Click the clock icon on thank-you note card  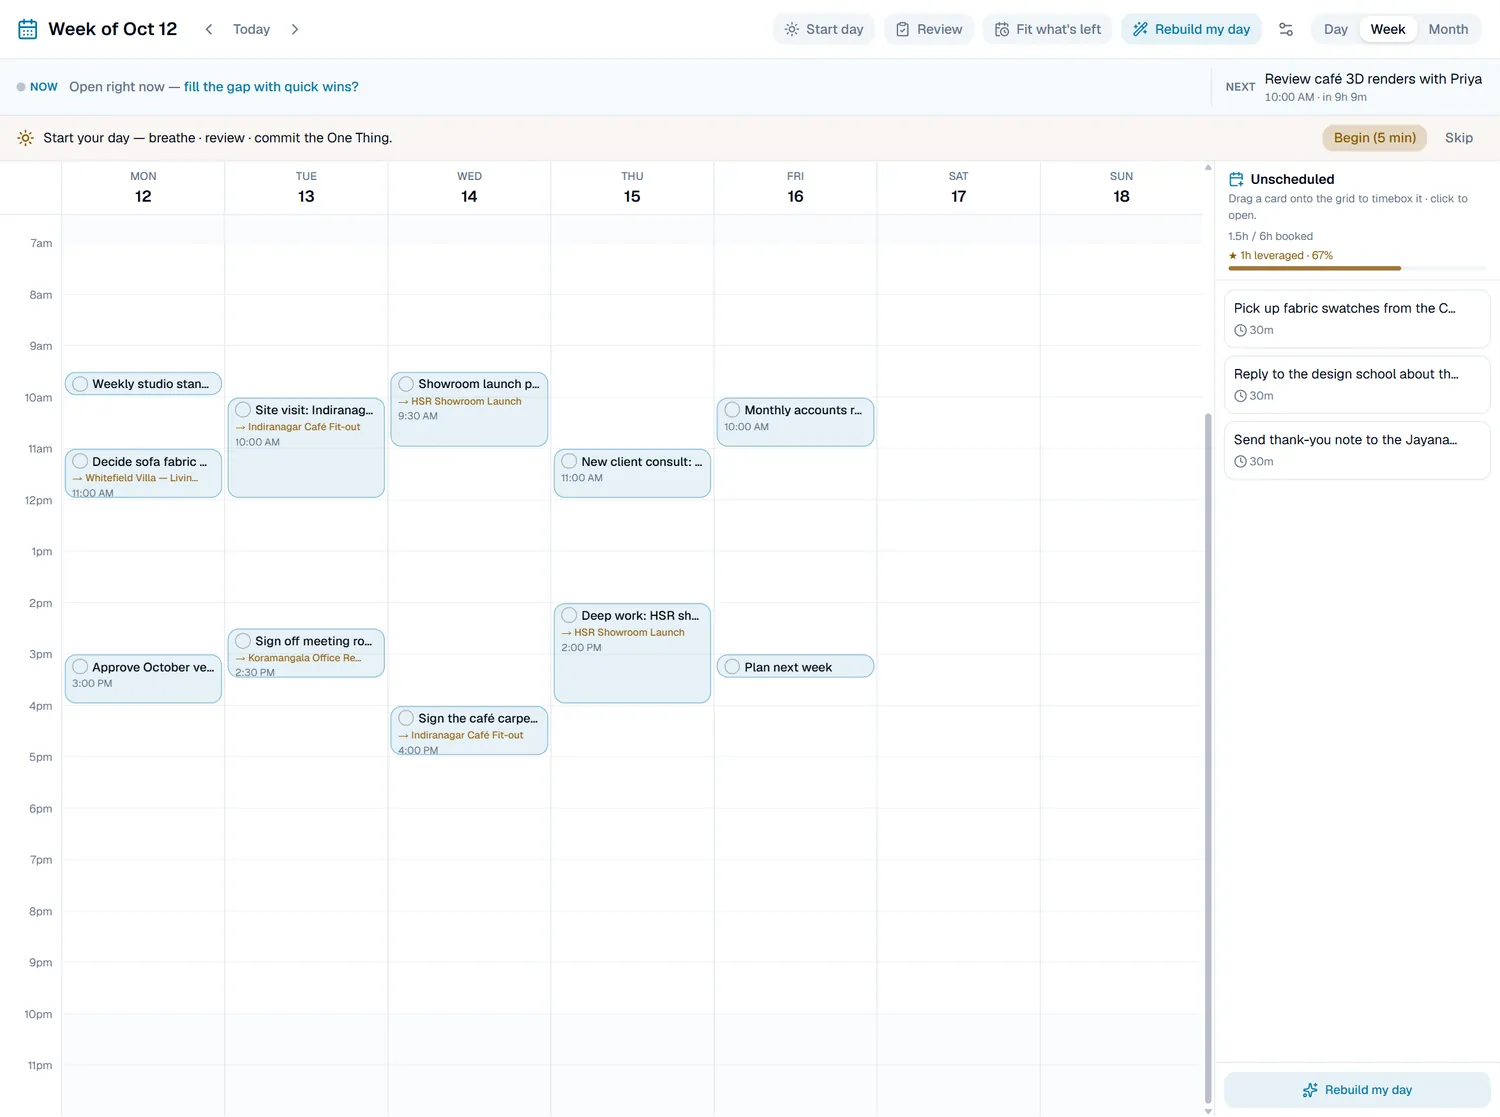pyautogui.click(x=1240, y=462)
